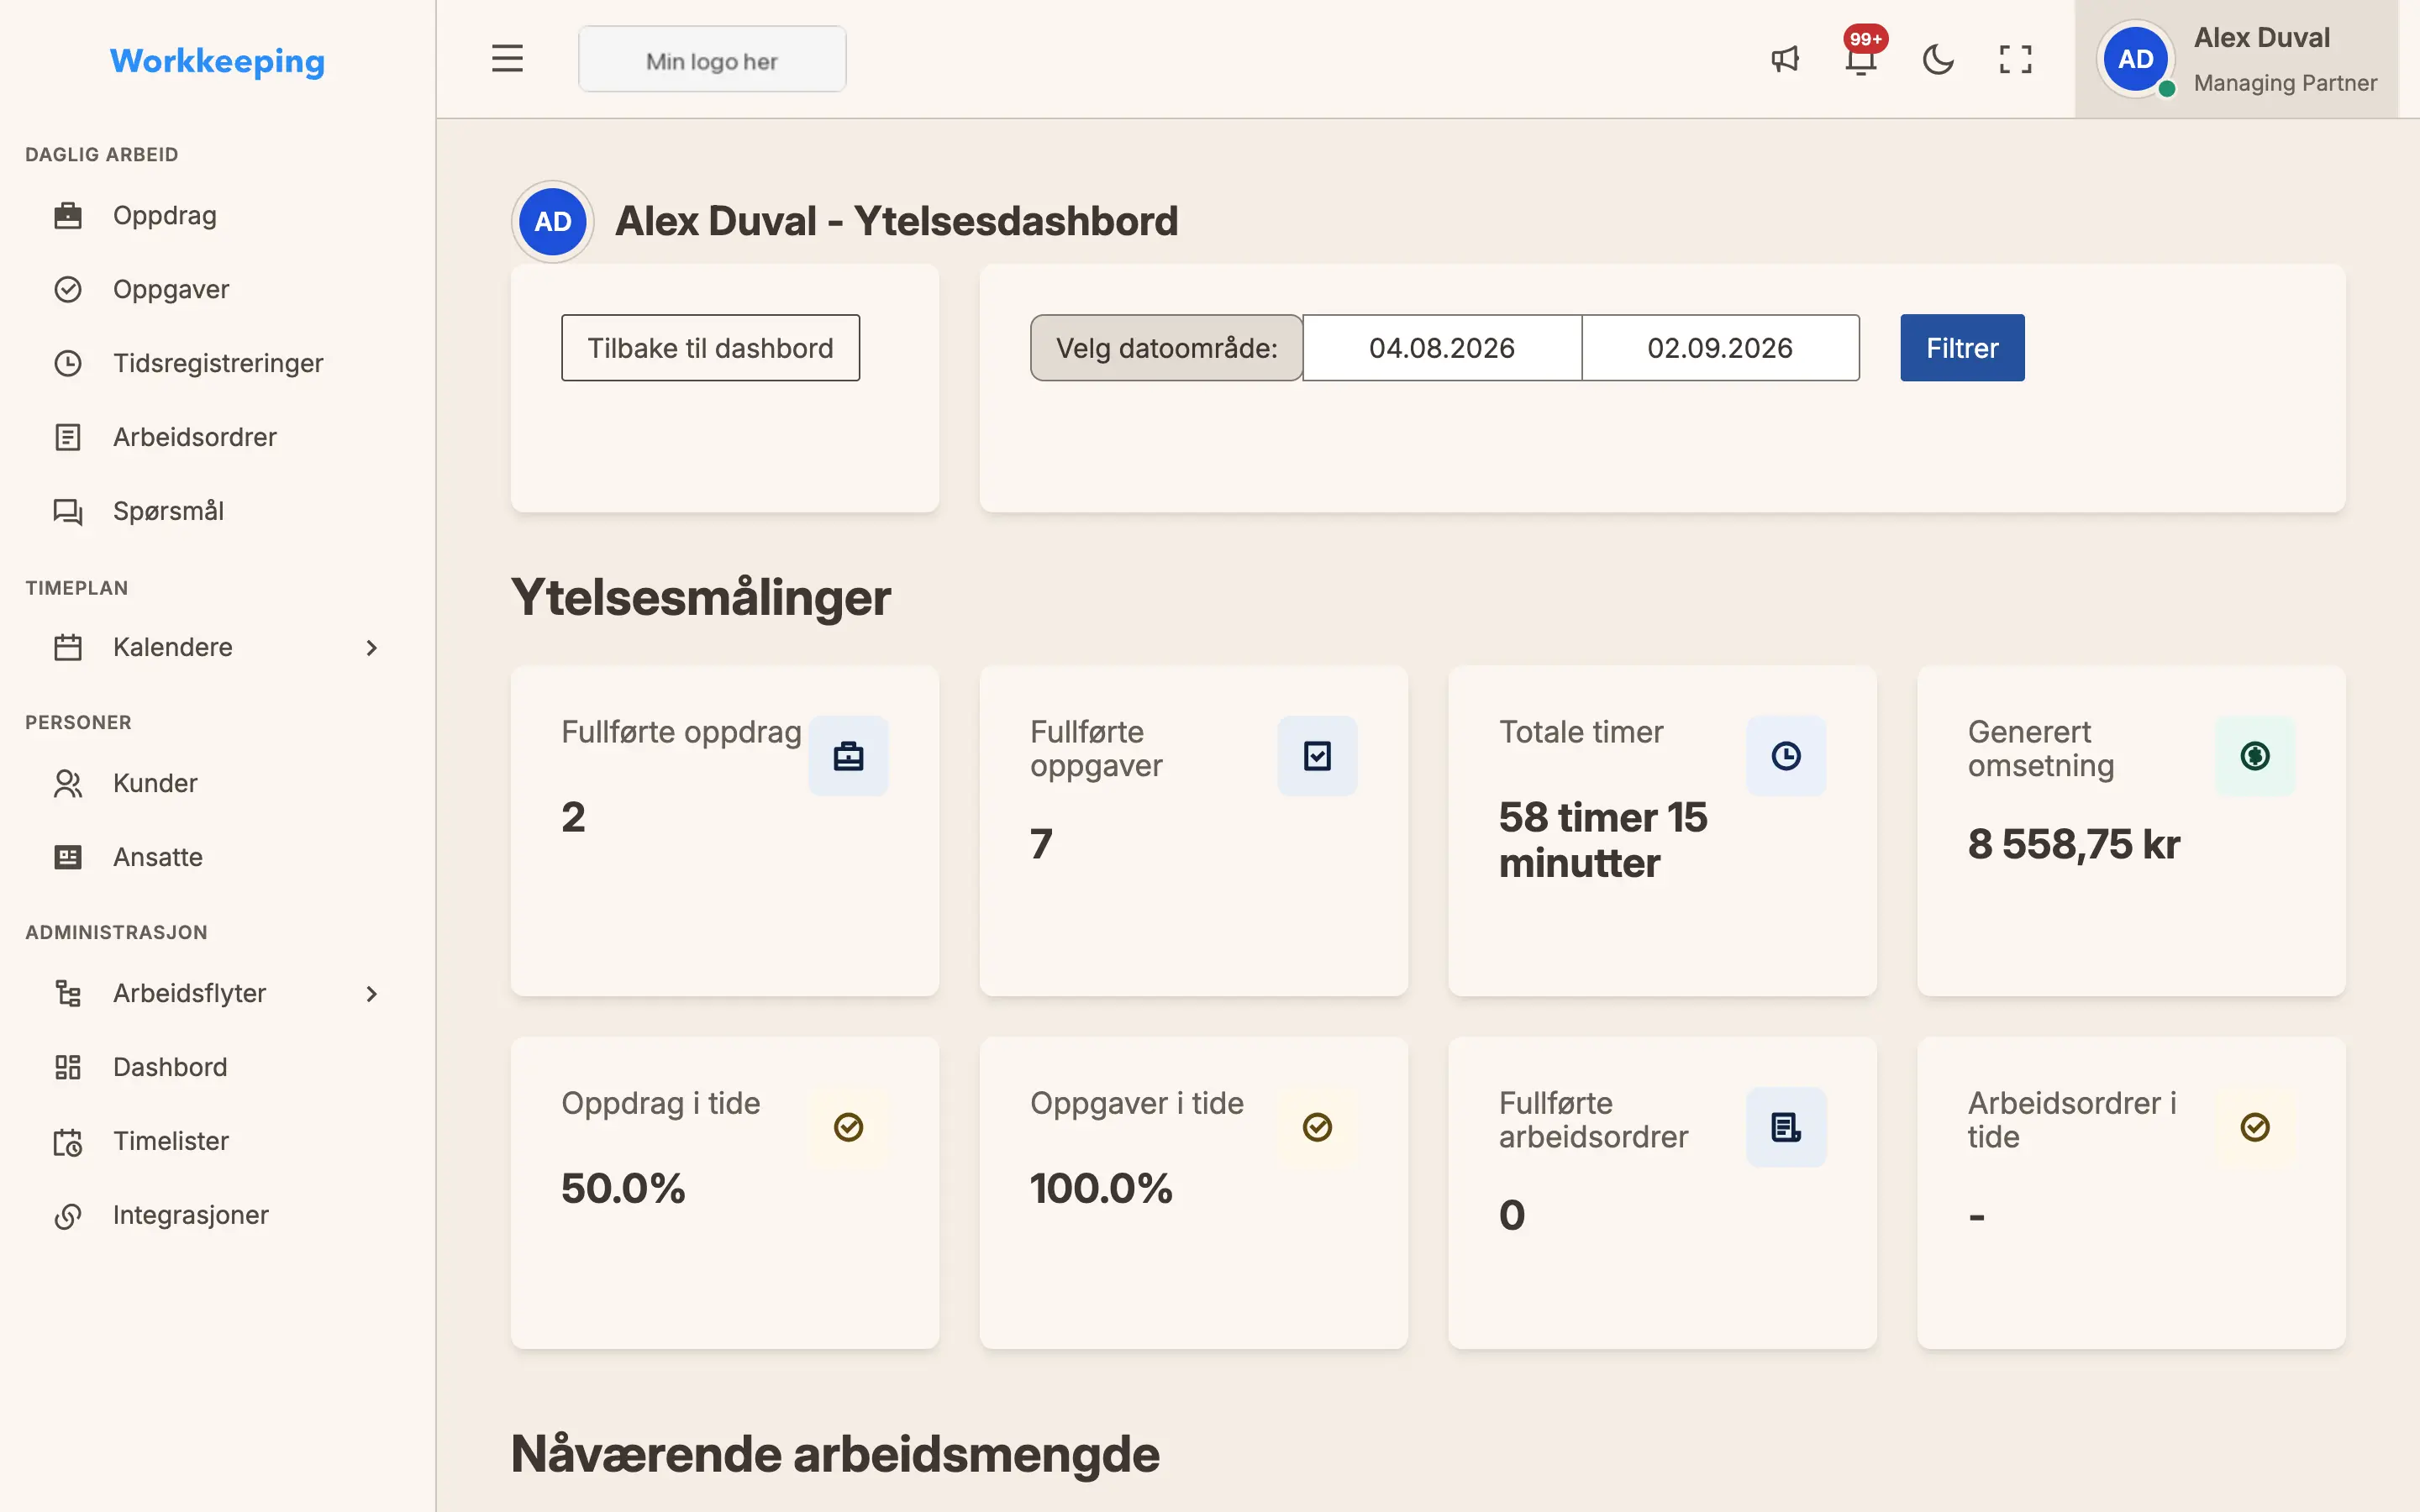Click the Workkeeping logo link
This screenshot has width=2420, height=1512.
[x=217, y=61]
